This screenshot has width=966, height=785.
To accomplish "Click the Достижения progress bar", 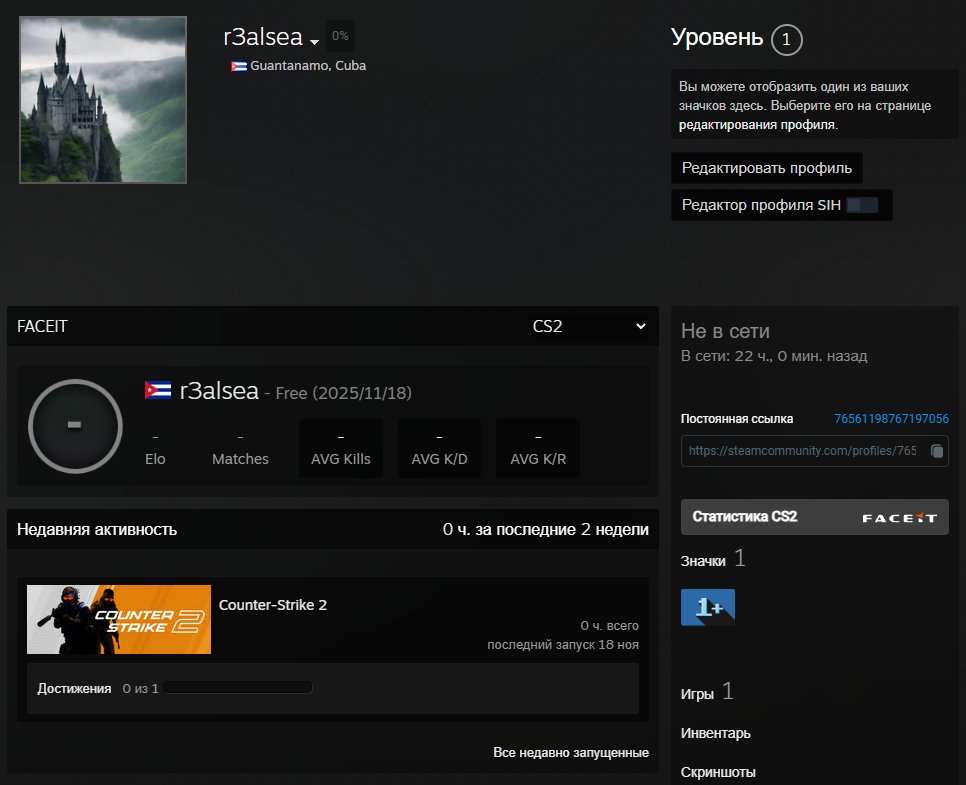I will tap(238, 688).
